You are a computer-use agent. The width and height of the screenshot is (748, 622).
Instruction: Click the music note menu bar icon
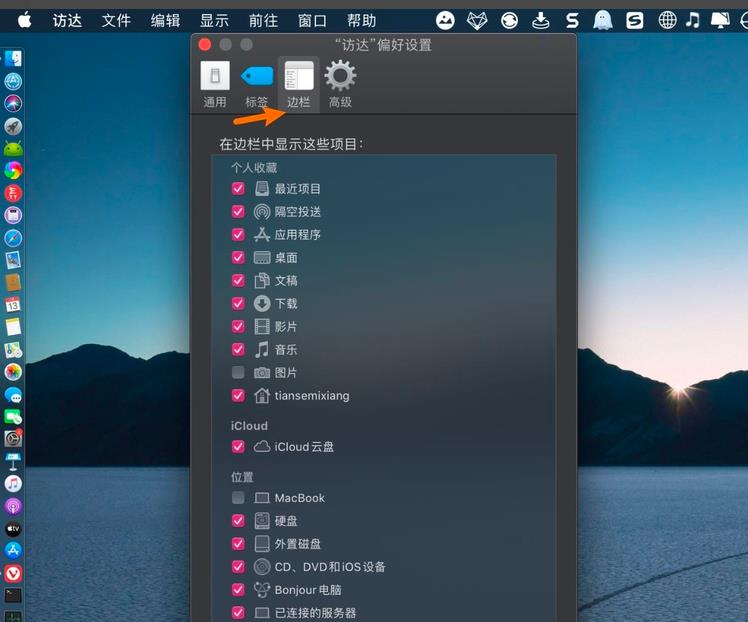pyautogui.click(x=693, y=20)
